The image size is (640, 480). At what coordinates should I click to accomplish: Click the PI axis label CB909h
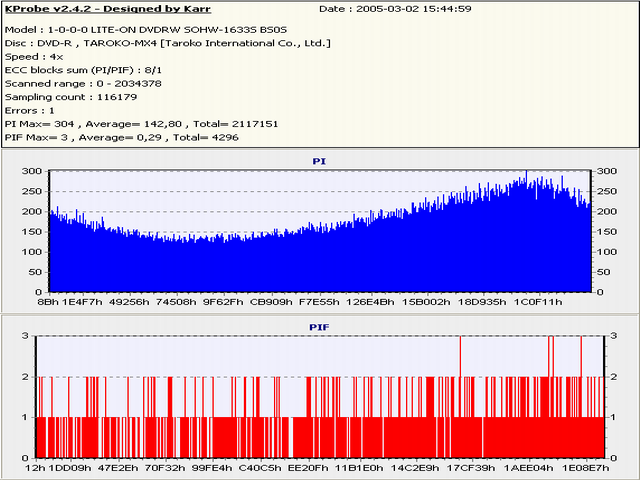(271, 302)
